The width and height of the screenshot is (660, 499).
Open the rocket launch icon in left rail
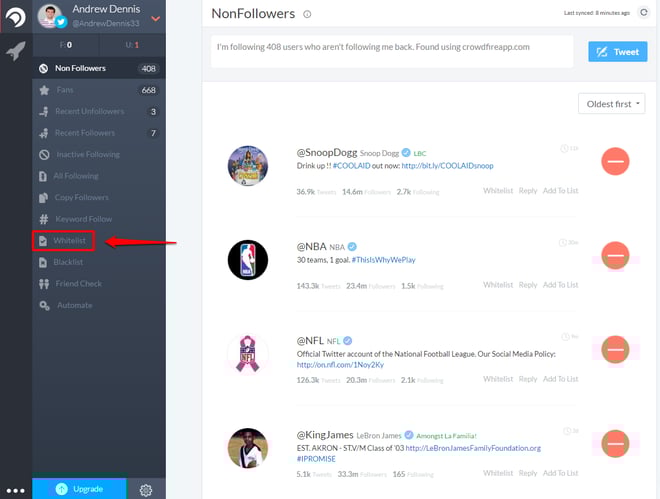[x=16, y=50]
